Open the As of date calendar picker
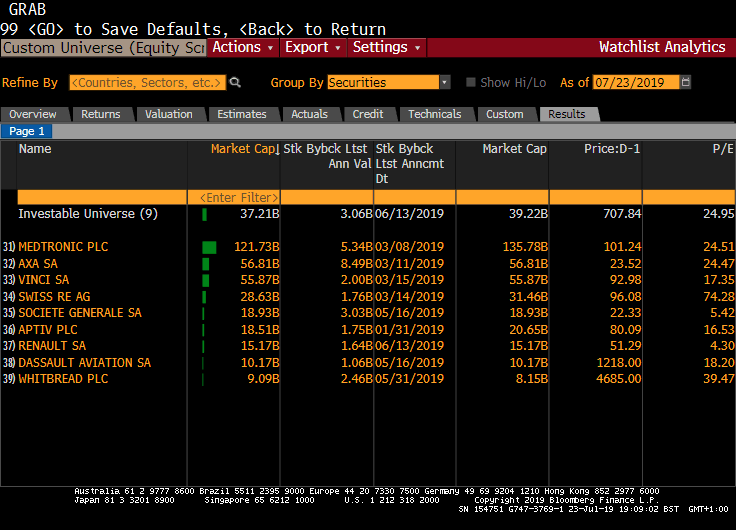736x530 pixels. pos(685,82)
